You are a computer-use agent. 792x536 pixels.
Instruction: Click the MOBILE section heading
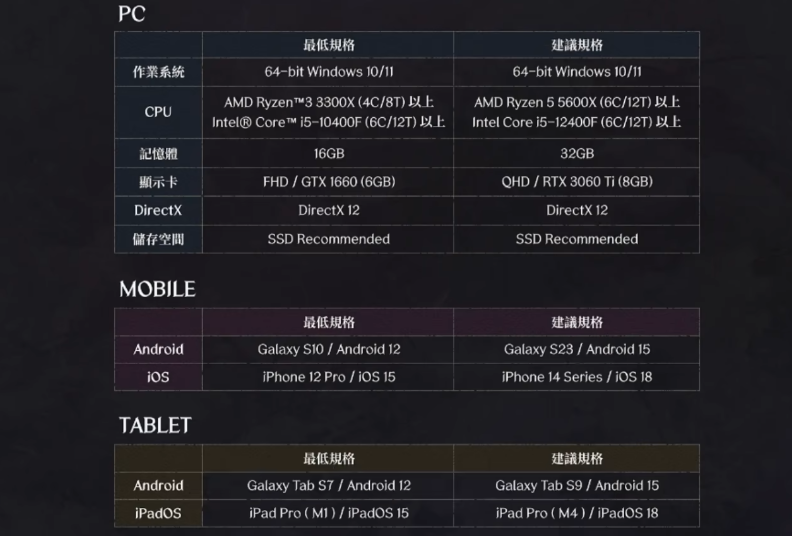pos(157,289)
